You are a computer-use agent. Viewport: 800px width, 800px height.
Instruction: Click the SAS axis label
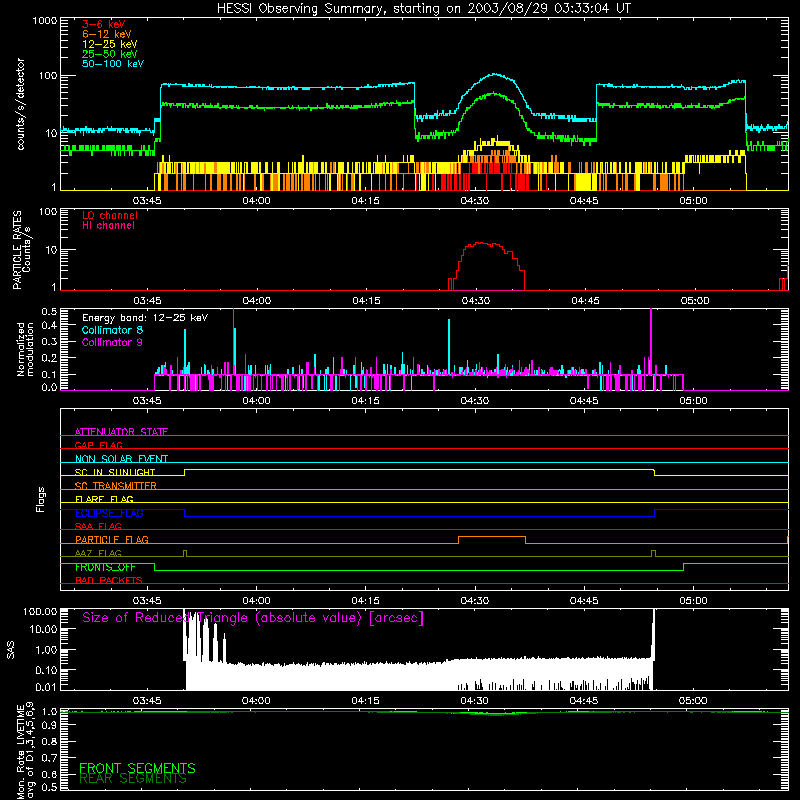(11, 649)
